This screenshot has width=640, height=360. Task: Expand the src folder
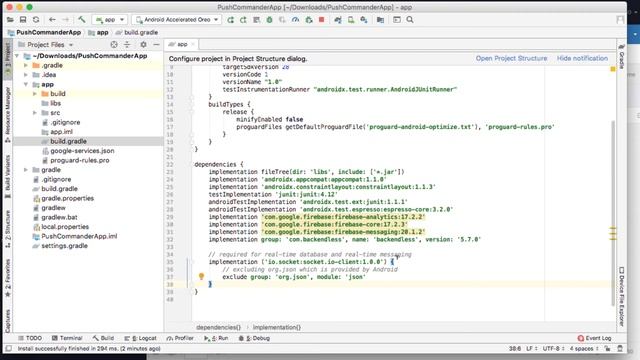[35, 113]
